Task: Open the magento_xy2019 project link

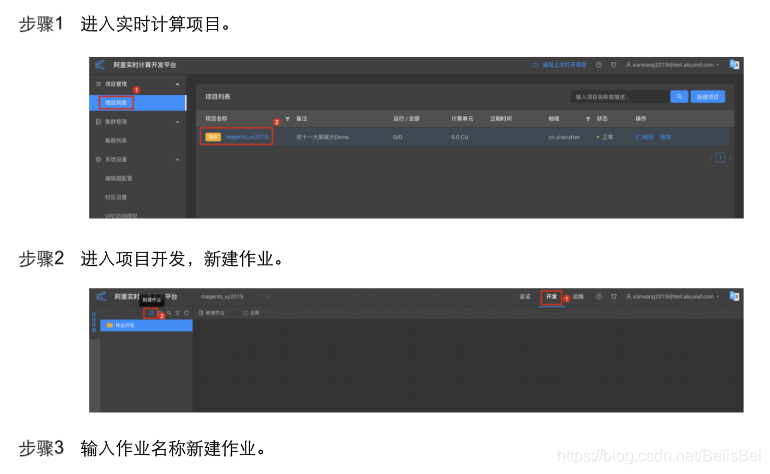Action: (247, 137)
